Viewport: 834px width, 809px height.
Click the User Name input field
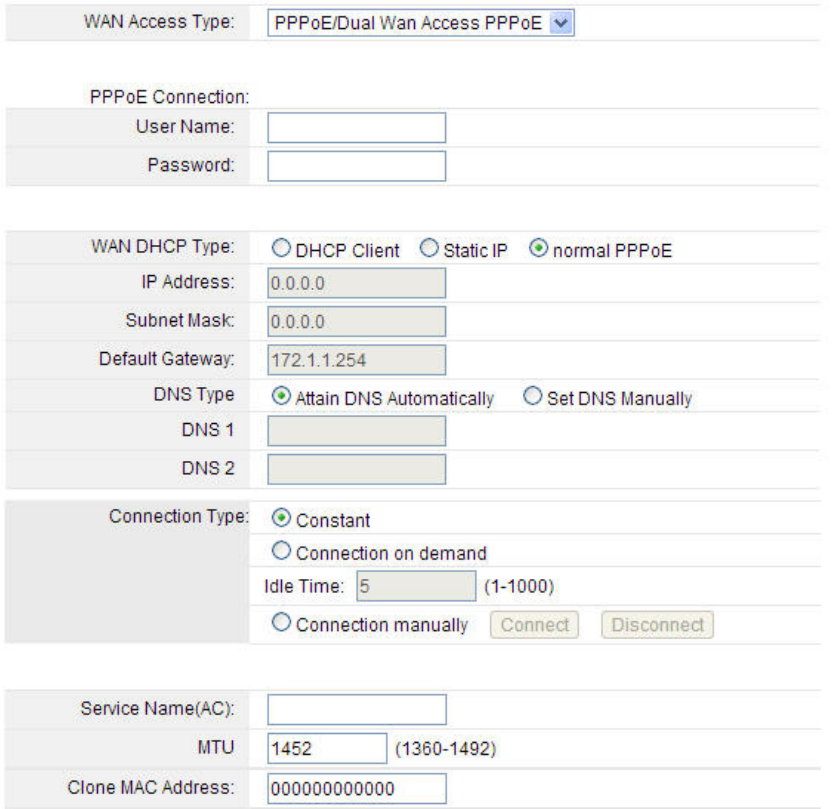(356, 128)
